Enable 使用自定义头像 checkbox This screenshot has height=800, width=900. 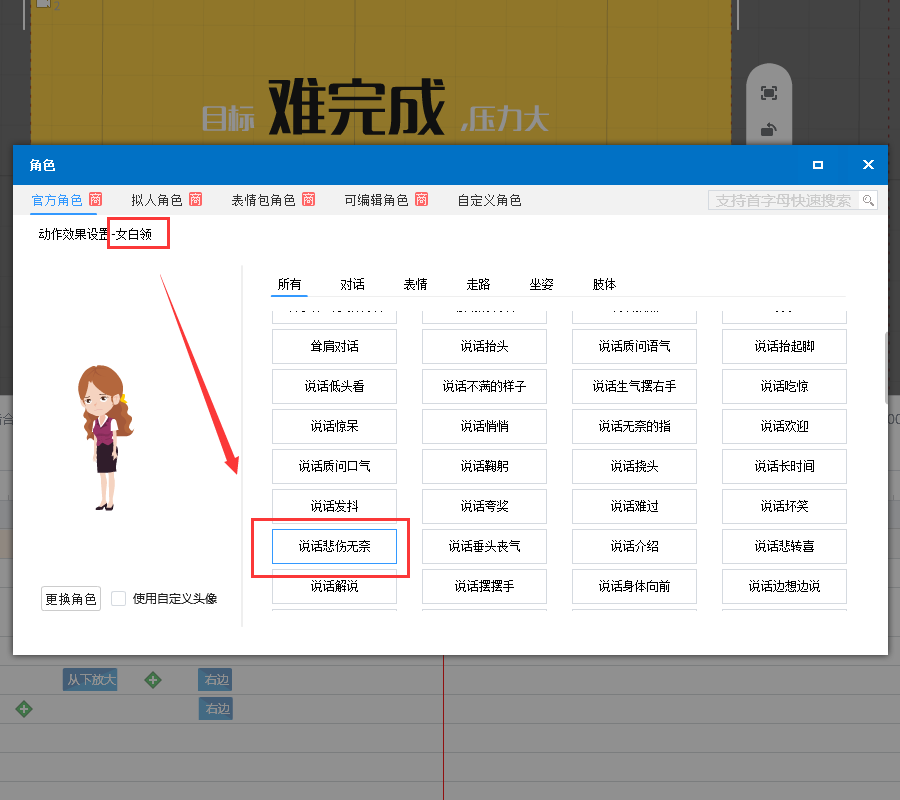click(118, 599)
